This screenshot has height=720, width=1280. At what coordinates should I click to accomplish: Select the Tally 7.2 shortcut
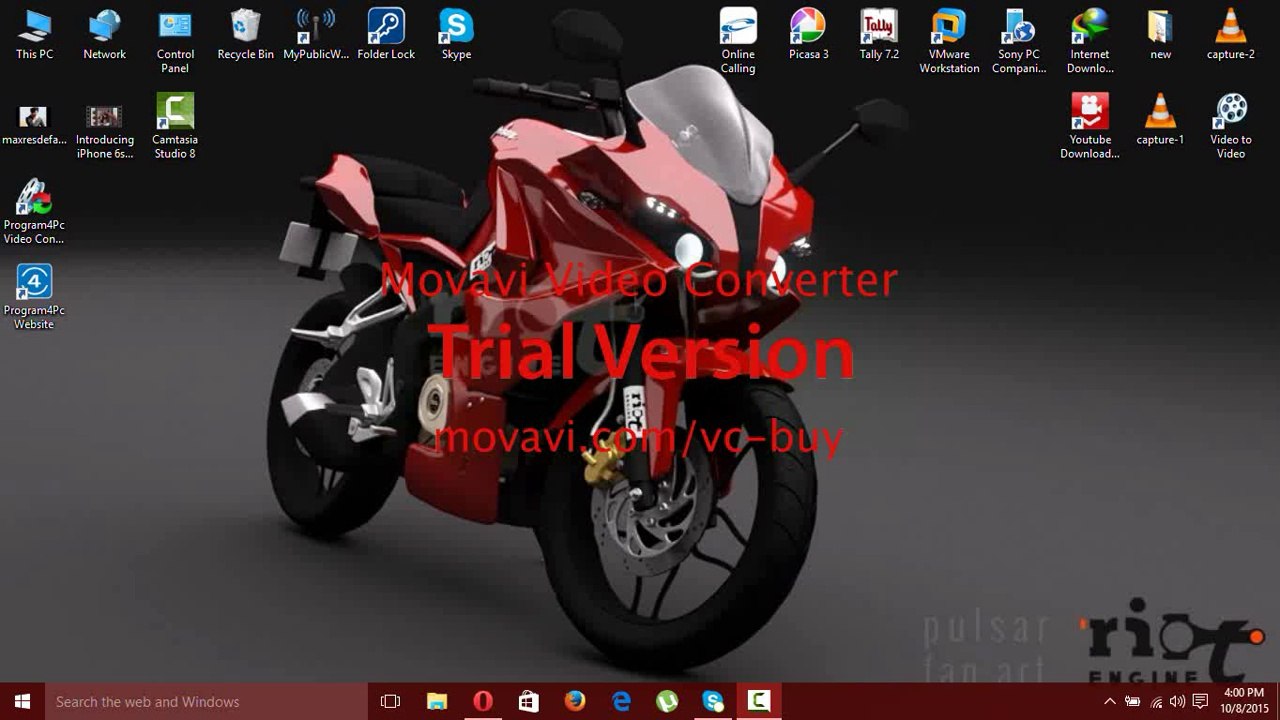coord(879,35)
